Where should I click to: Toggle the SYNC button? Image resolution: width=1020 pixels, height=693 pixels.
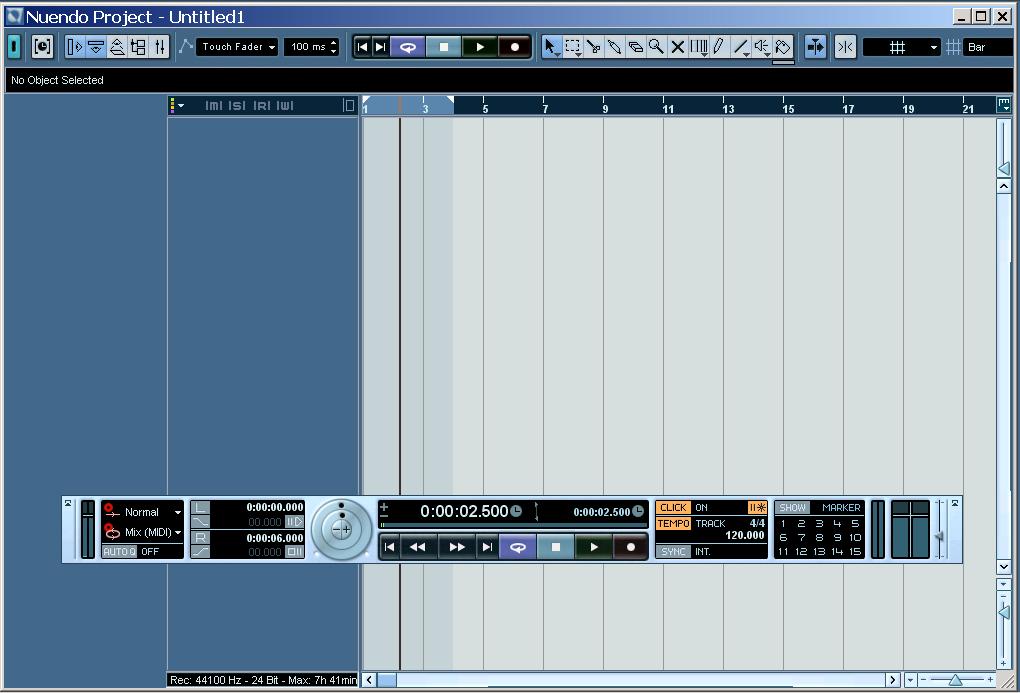coord(673,551)
